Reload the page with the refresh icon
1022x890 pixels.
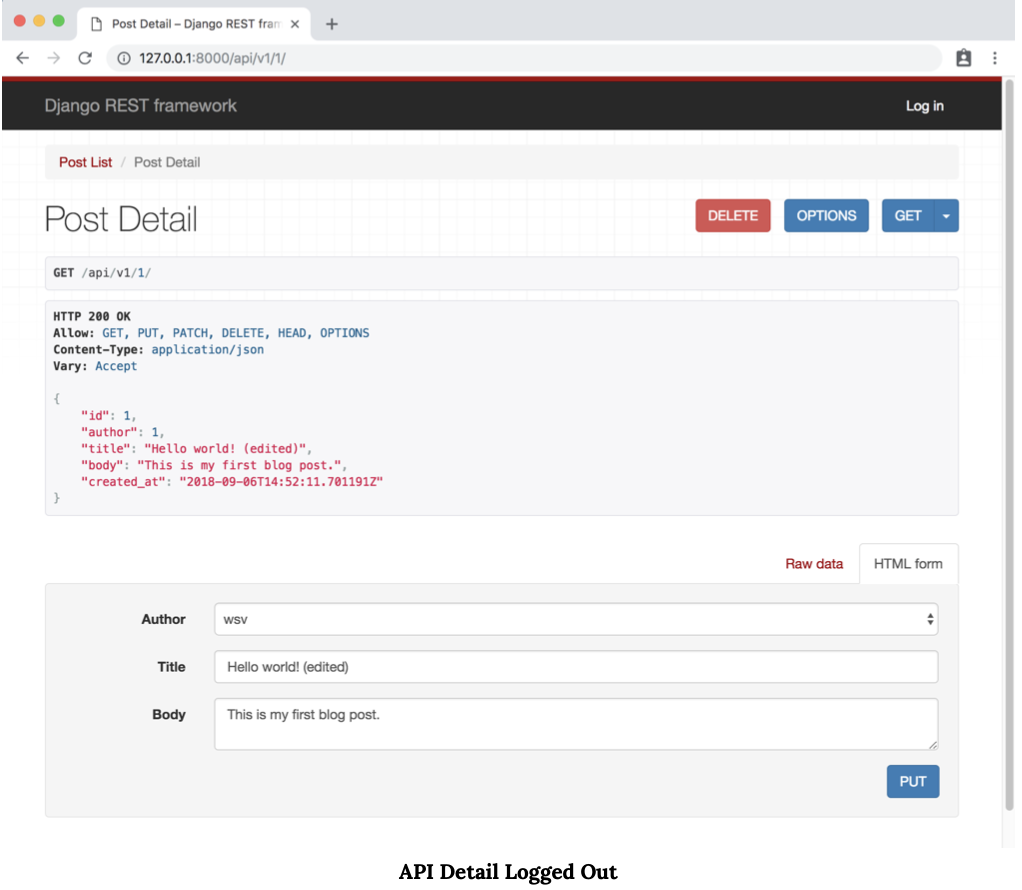[85, 58]
